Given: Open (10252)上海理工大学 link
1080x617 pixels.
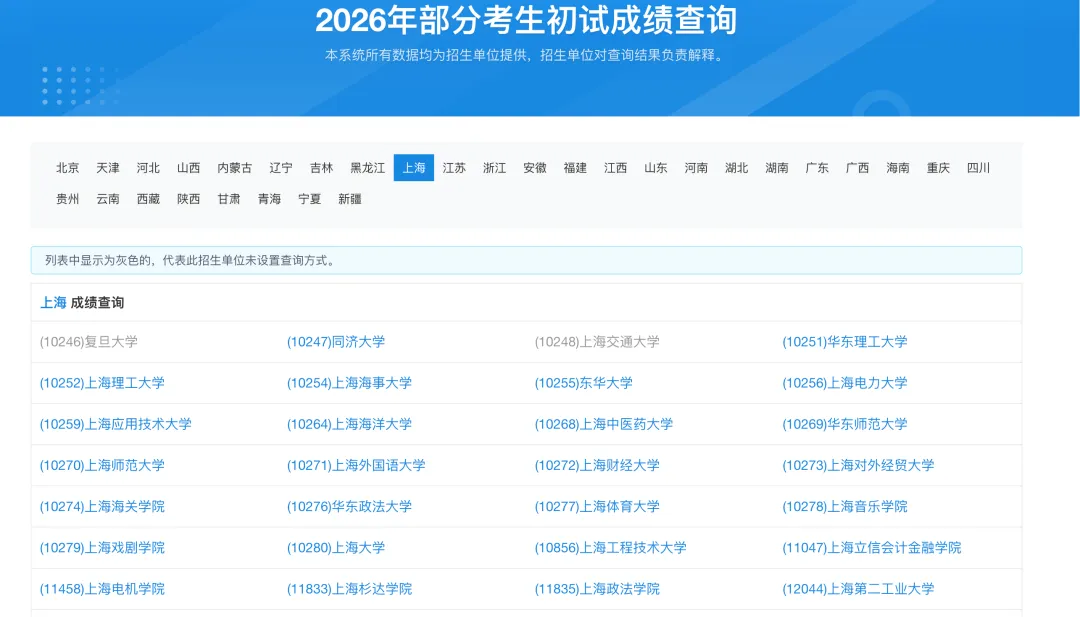Looking at the screenshot, I should pyautogui.click(x=102, y=383).
